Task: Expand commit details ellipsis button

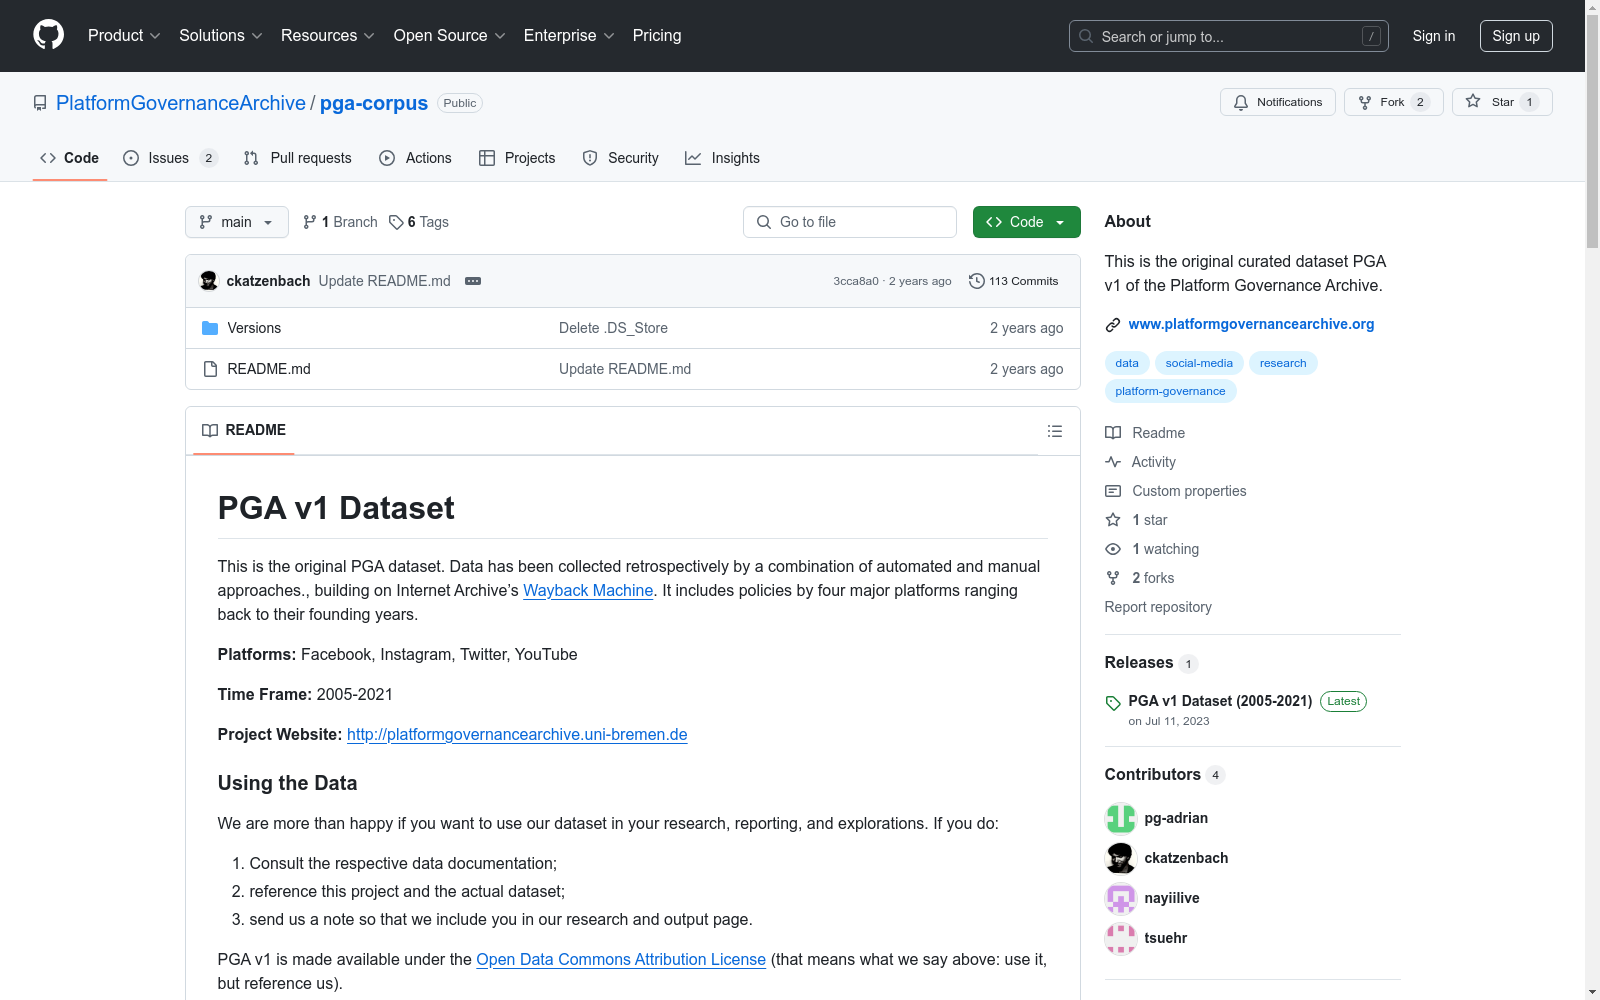Action: [473, 281]
